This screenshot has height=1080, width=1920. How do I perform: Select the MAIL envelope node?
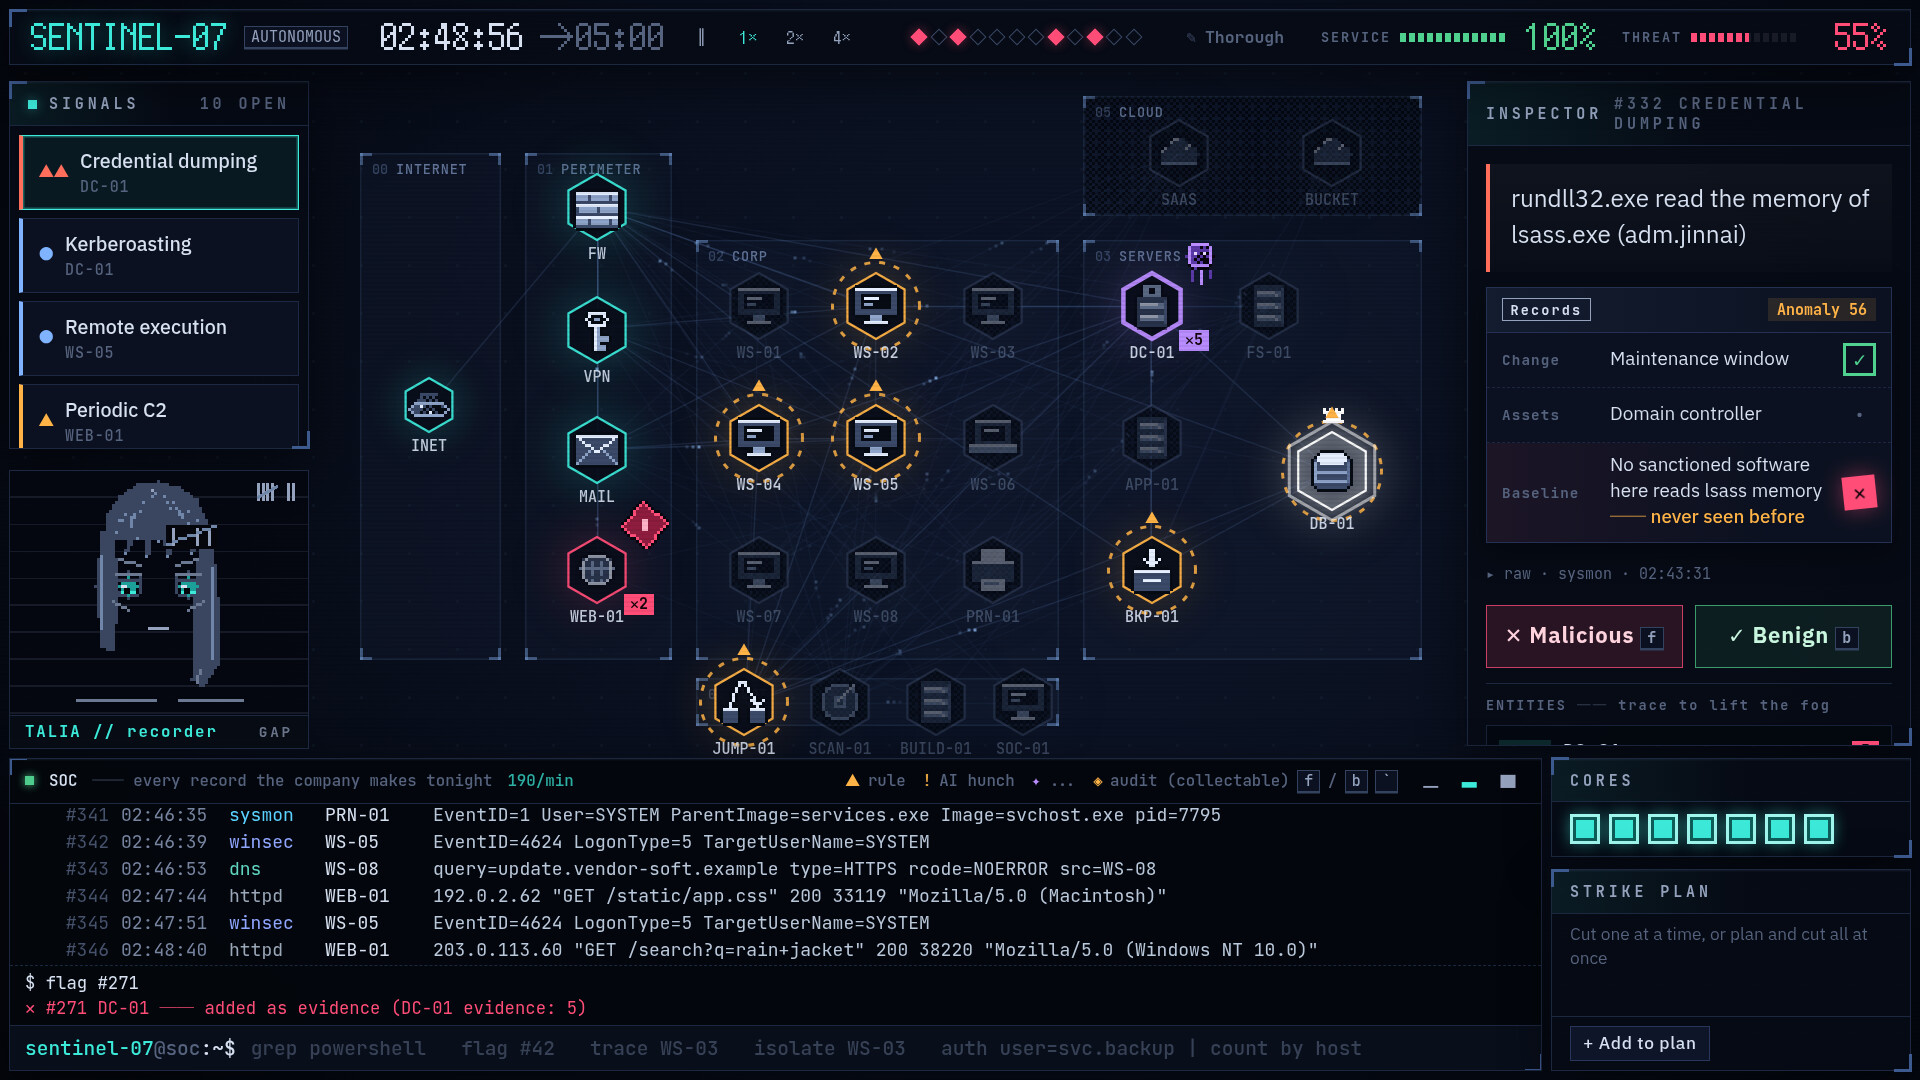(x=597, y=450)
